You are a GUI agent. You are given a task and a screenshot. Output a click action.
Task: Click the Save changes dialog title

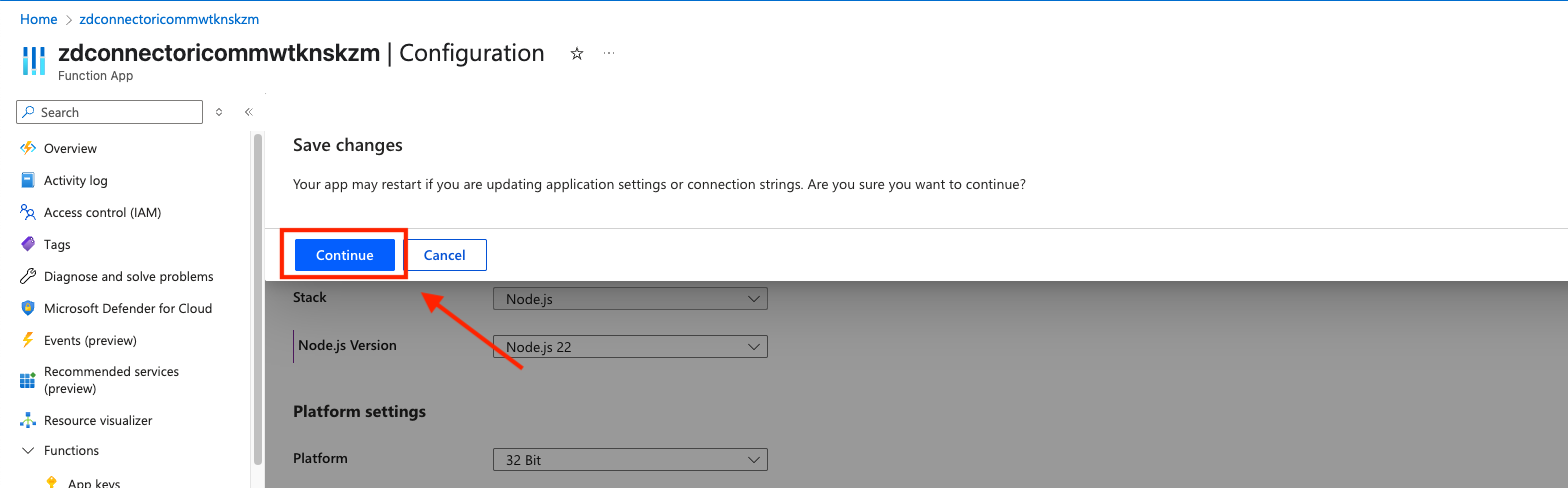pyautogui.click(x=348, y=145)
